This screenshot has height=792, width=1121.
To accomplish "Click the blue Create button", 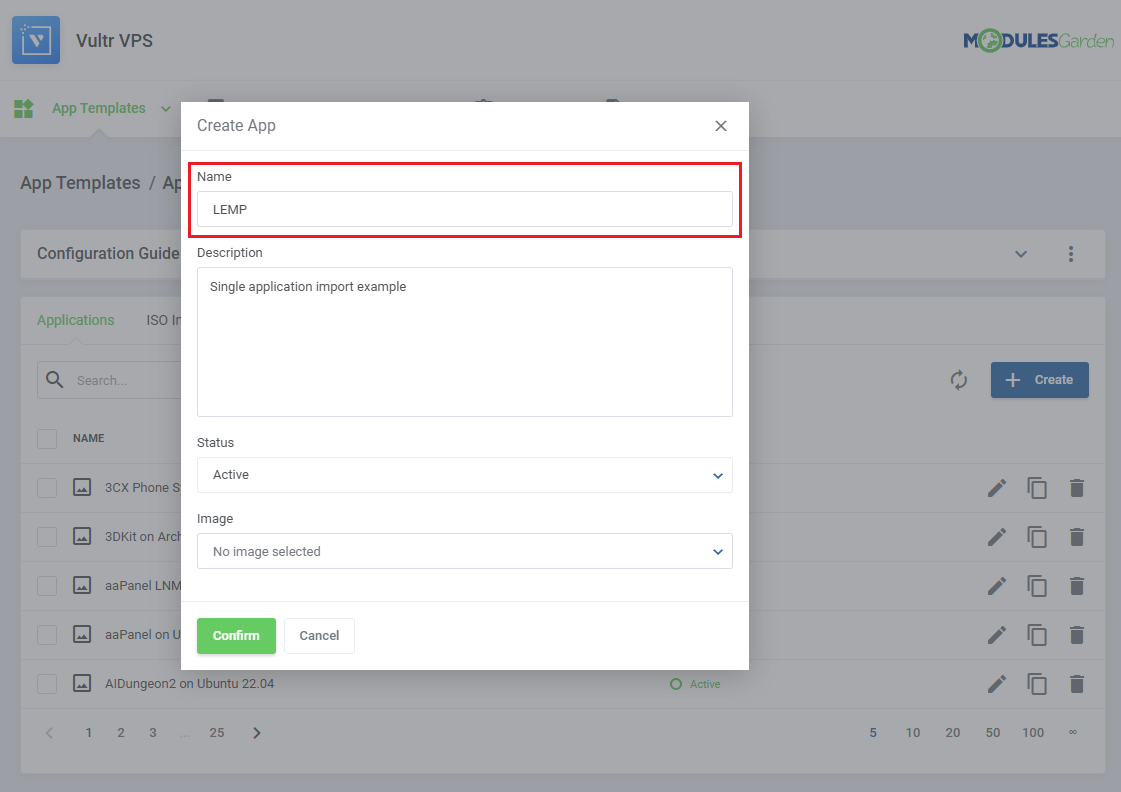I will tap(1039, 380).
